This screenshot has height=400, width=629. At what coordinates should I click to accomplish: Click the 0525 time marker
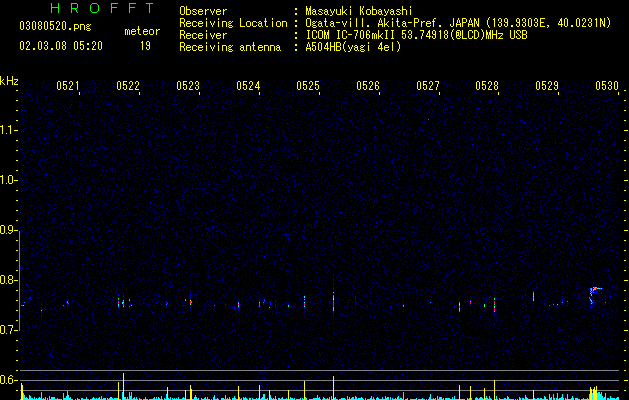[x=308, y=85]
